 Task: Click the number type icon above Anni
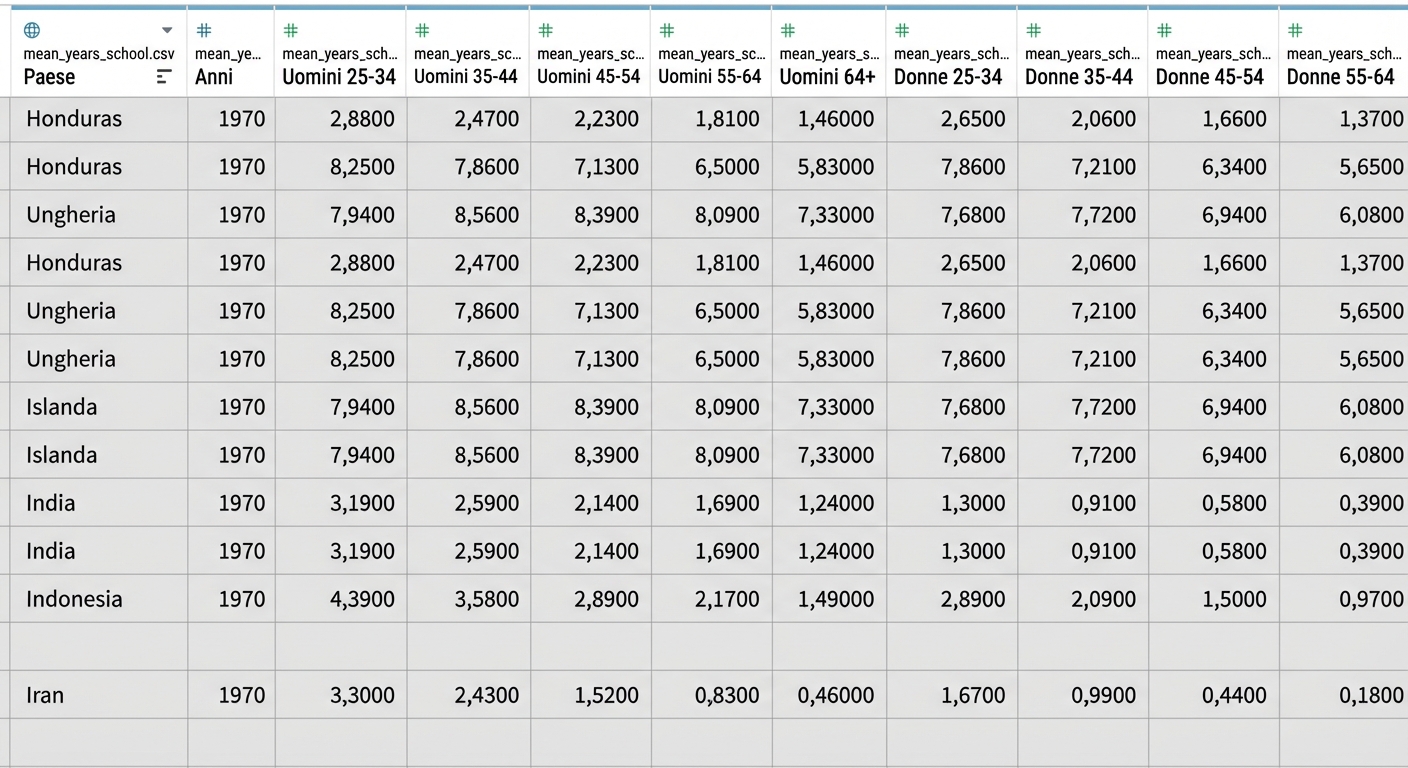tap(204, 31)
